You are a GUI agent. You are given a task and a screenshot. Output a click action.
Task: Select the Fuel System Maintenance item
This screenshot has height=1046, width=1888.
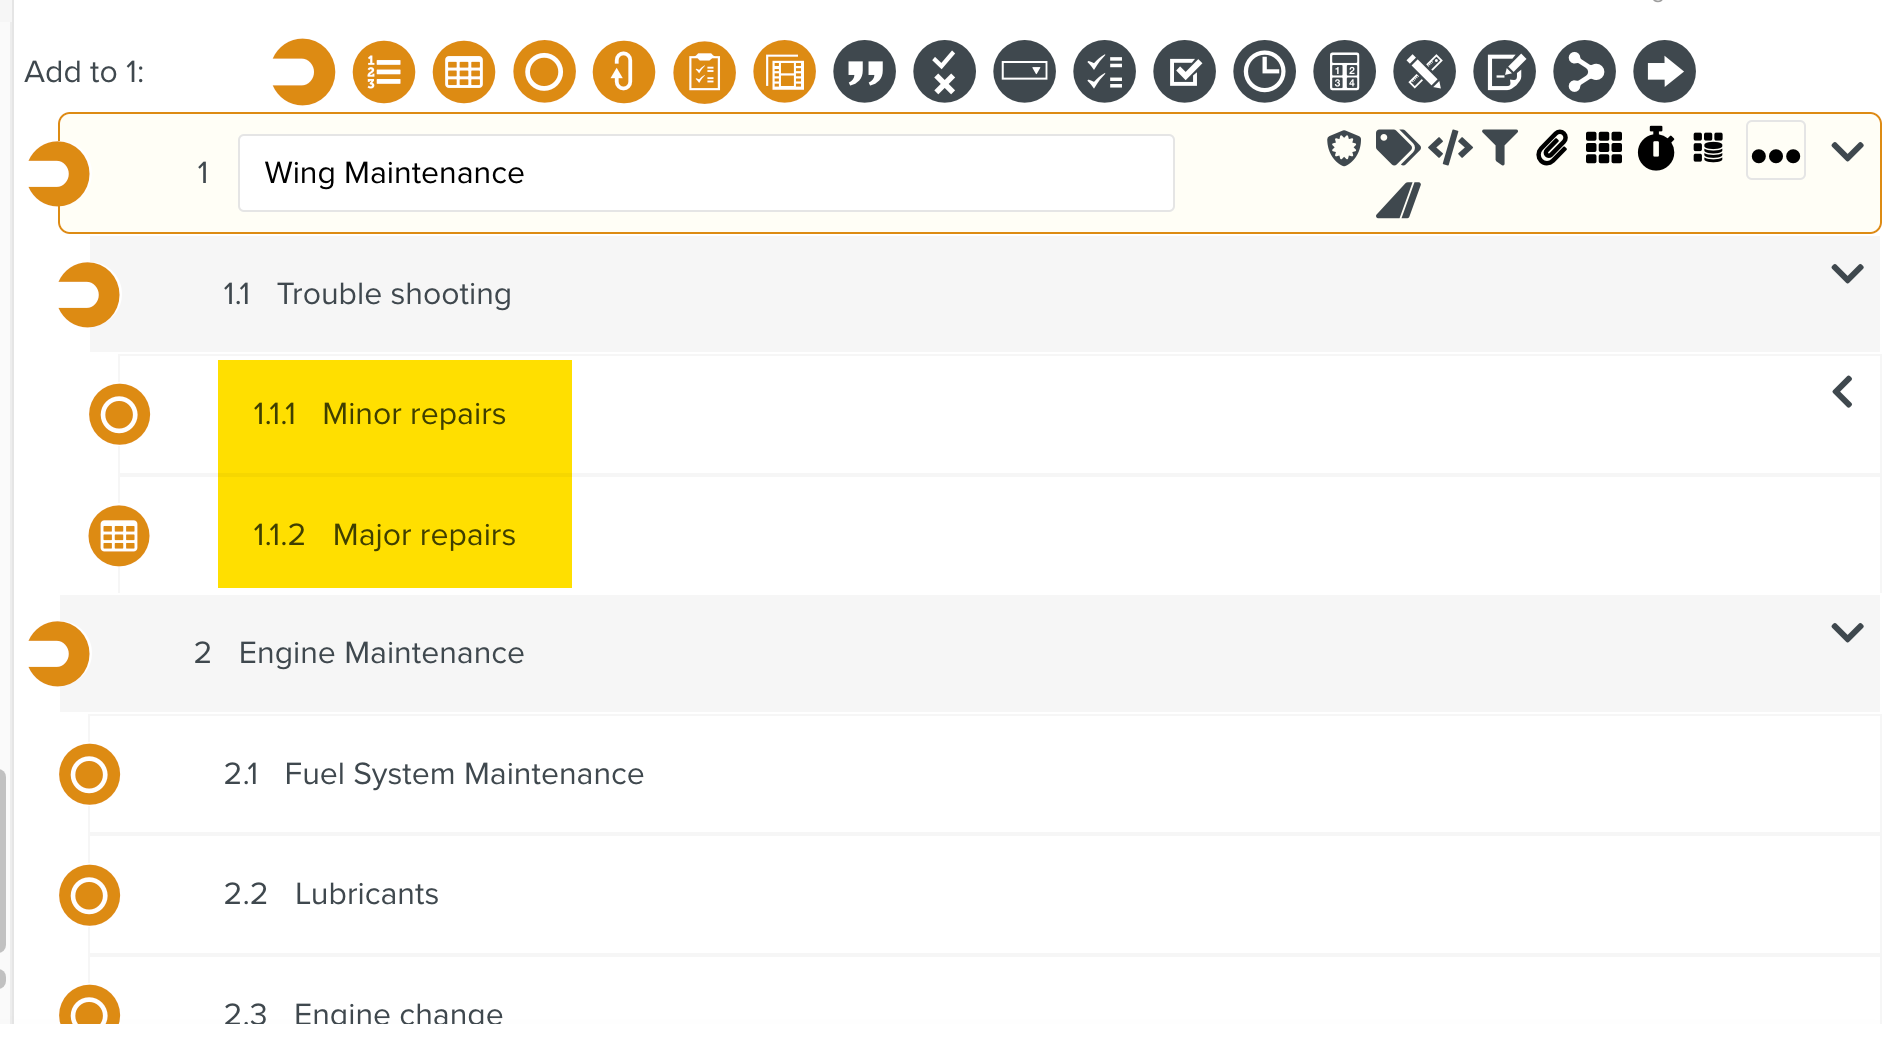pos(464,774)
